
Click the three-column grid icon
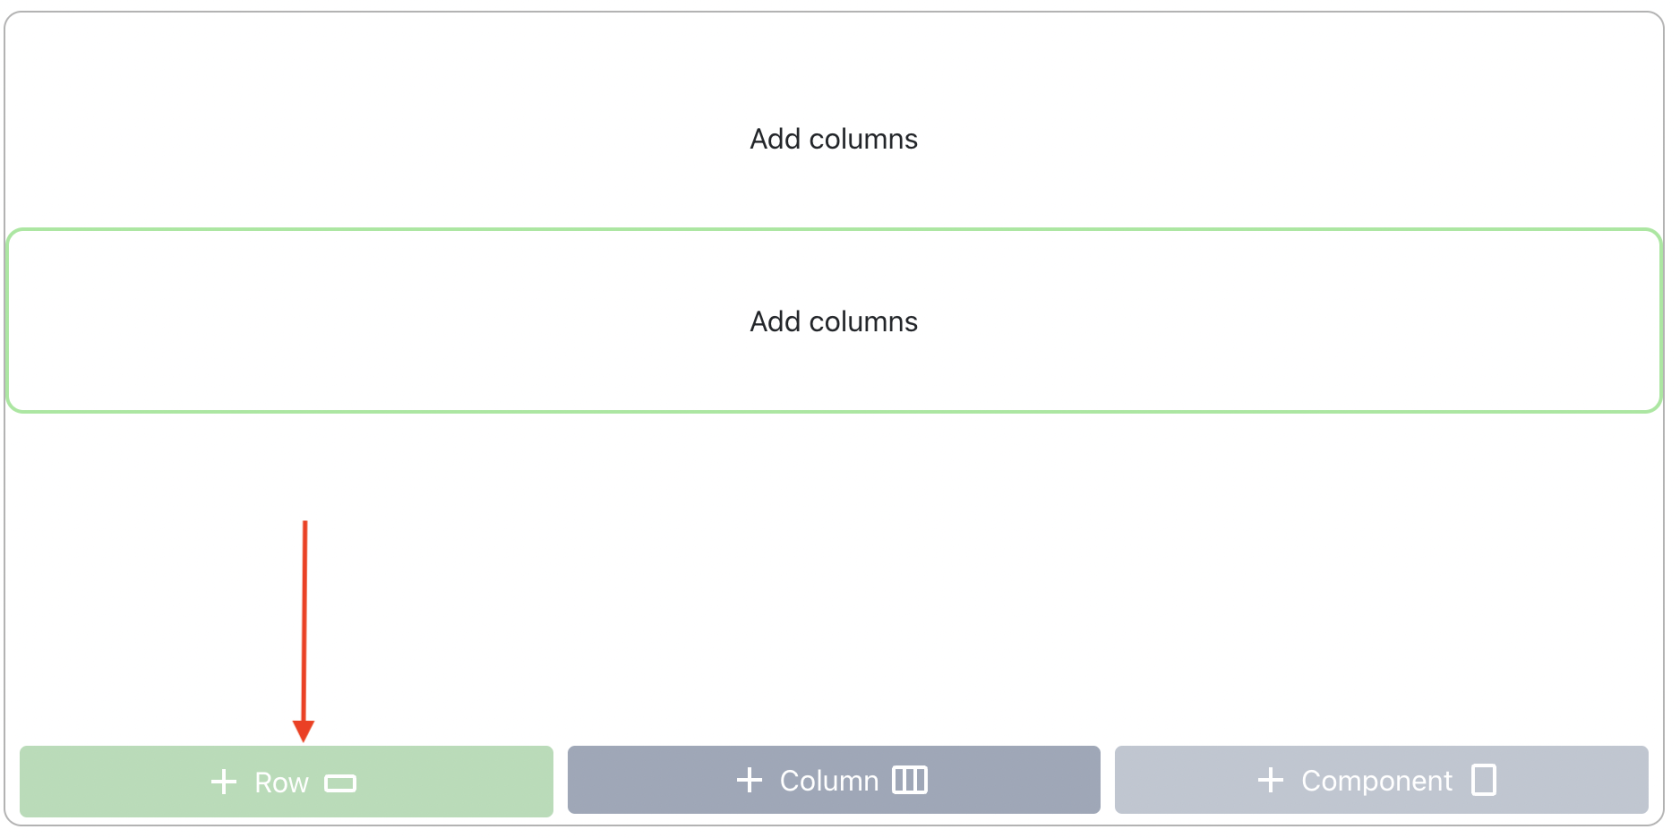point(910,780)
